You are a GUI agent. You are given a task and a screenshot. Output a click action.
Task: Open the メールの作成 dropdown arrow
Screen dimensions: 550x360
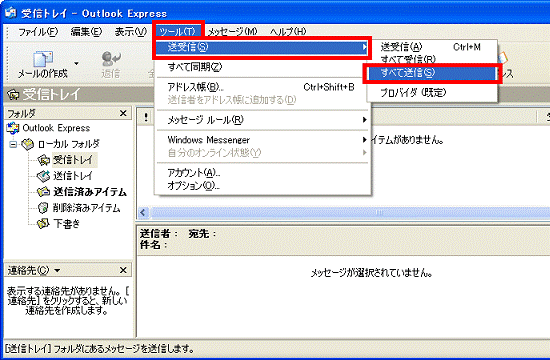click(x=76, y=64)
